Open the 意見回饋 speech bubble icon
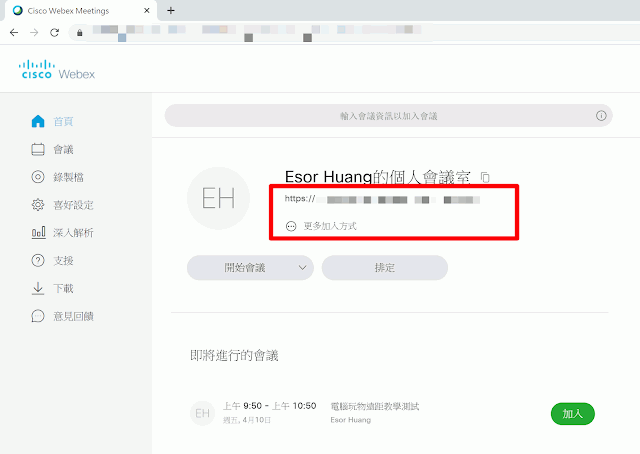Screen dimensions: 640x454 point(38,316)
